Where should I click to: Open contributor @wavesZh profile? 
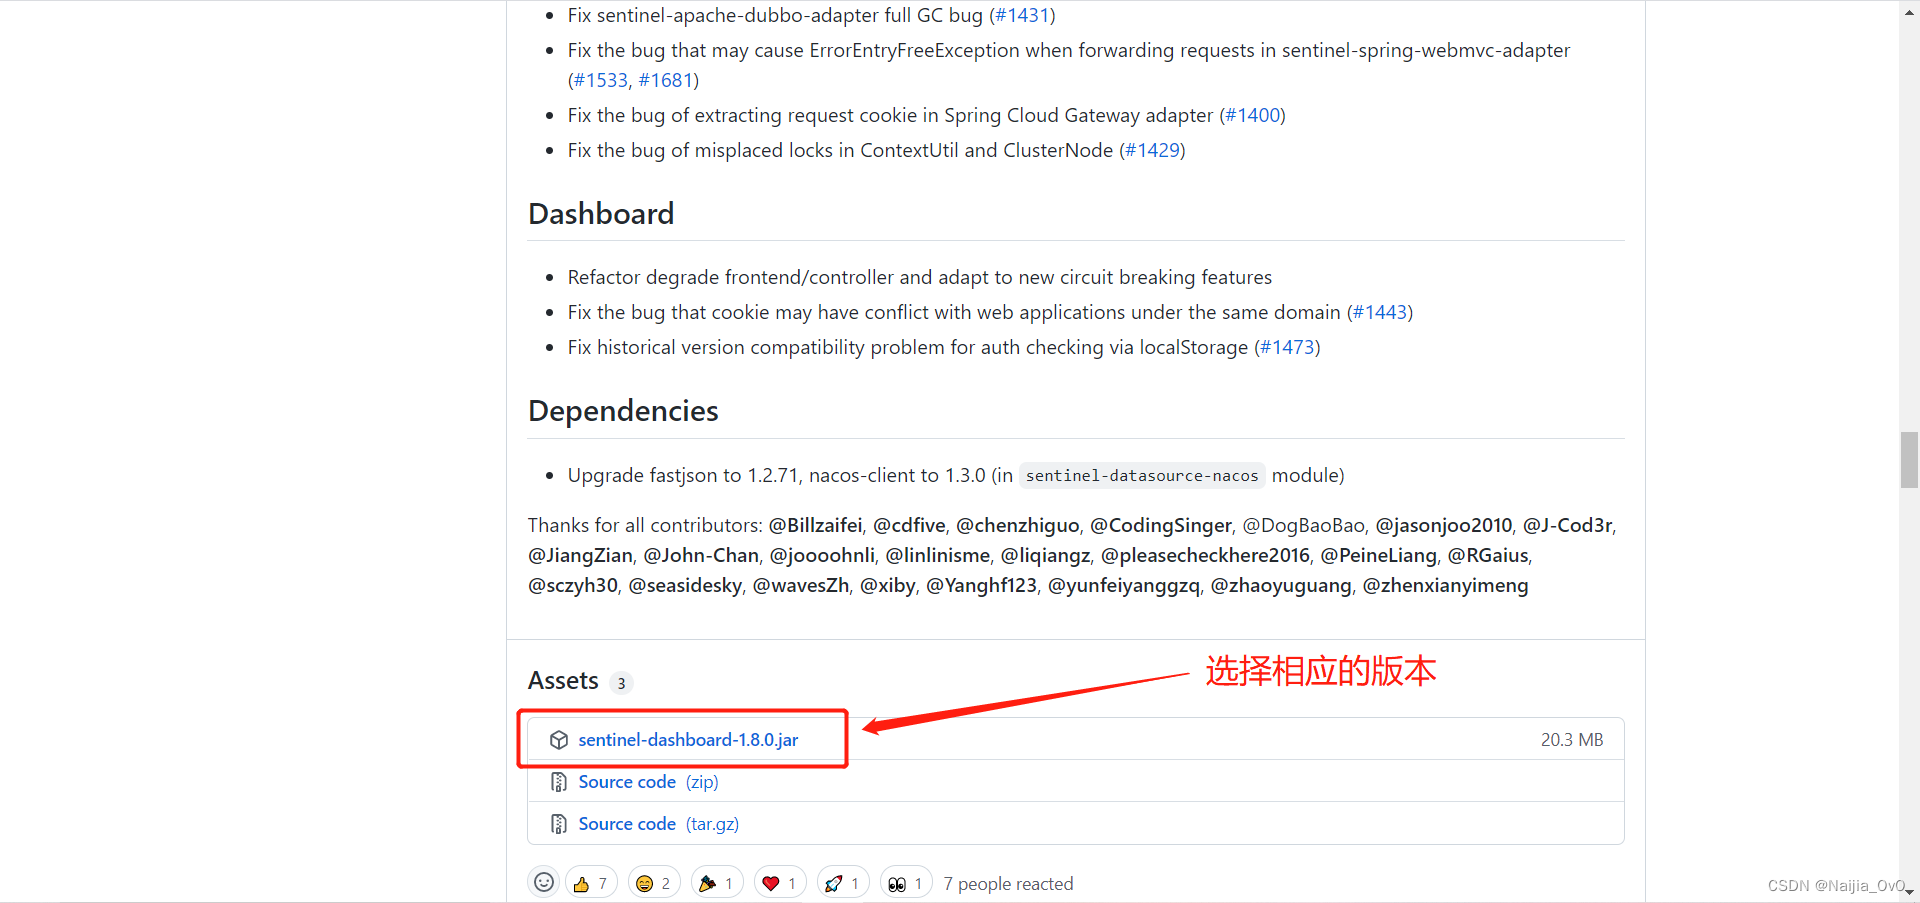801,585
